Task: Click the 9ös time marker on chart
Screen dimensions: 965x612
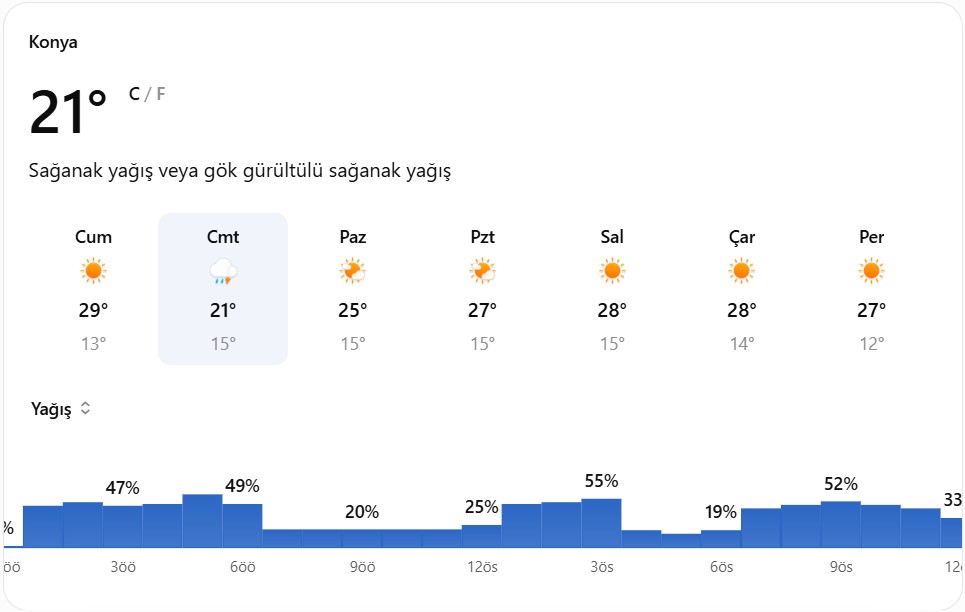Action: click(841, 567)
